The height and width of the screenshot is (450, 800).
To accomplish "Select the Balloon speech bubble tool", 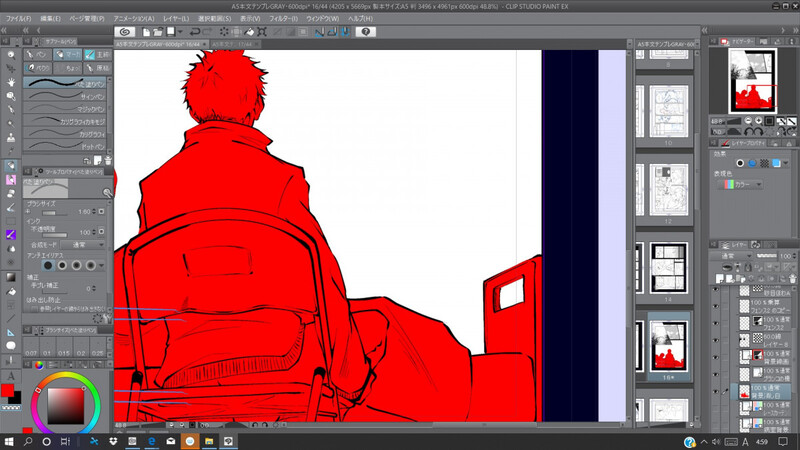I will click(11, 346).
